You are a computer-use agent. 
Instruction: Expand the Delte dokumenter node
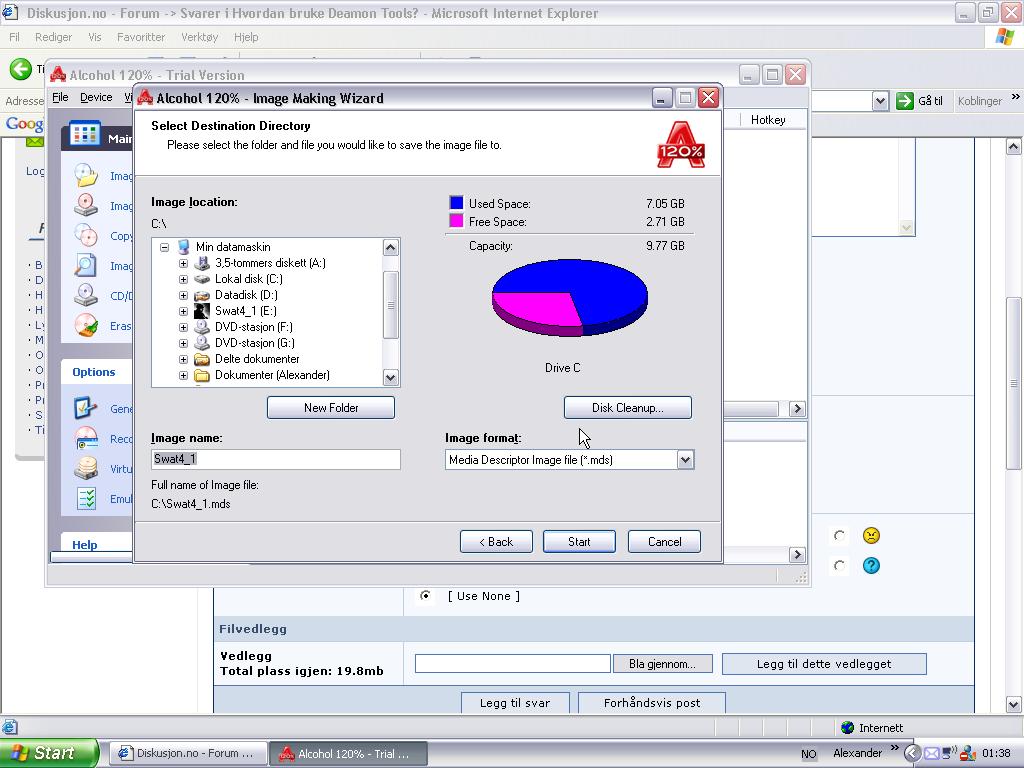point(184,359)
